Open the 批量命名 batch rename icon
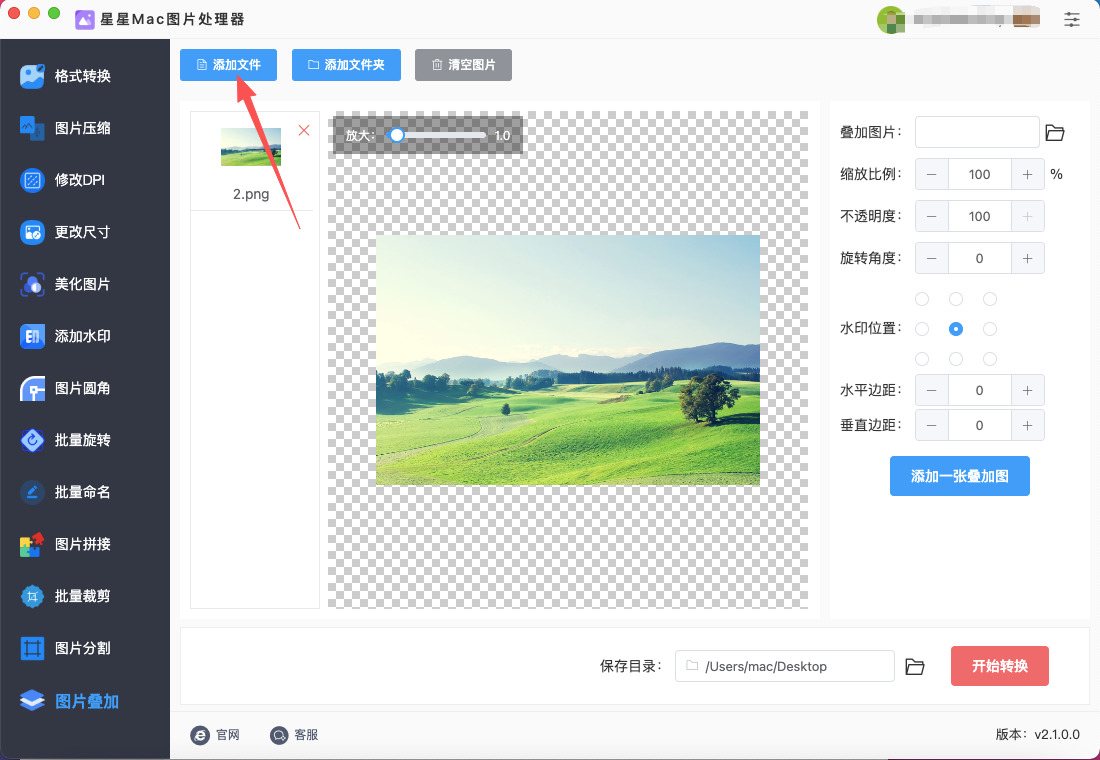The image size is (1100, 760). pos(32,492)
